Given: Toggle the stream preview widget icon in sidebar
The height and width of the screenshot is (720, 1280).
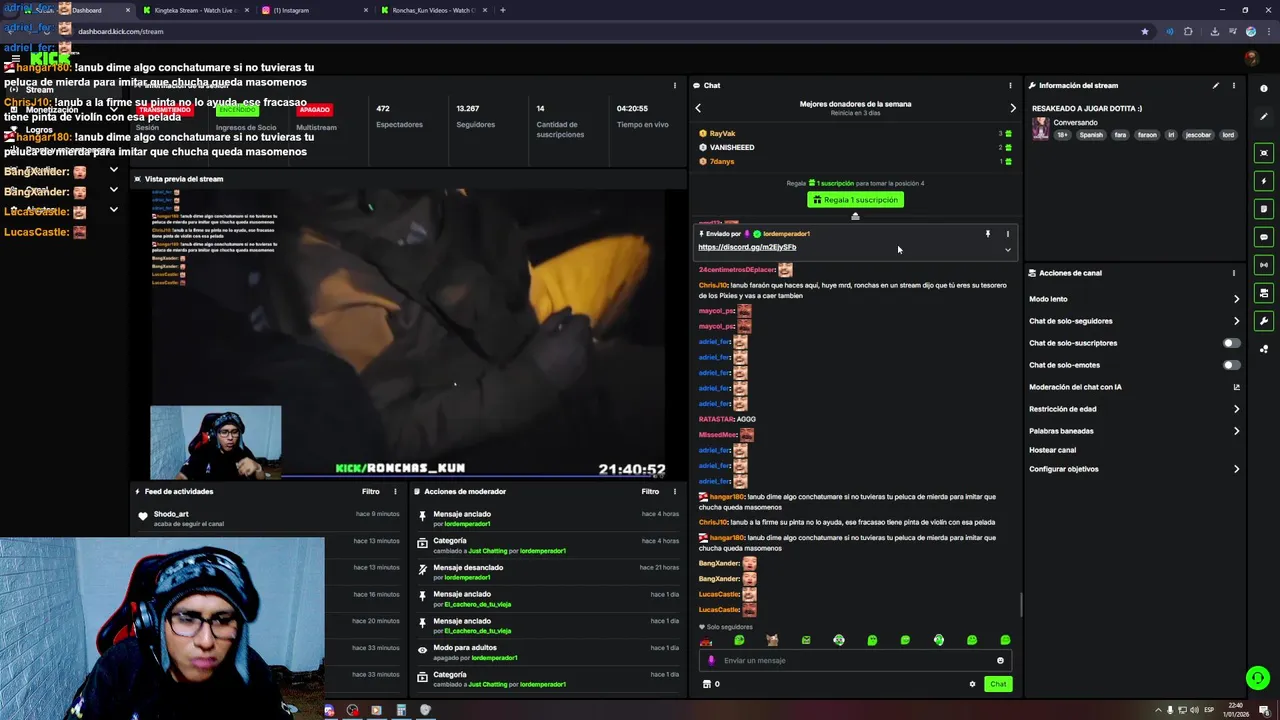Looking at the screenshot, I should [1264, 153].
